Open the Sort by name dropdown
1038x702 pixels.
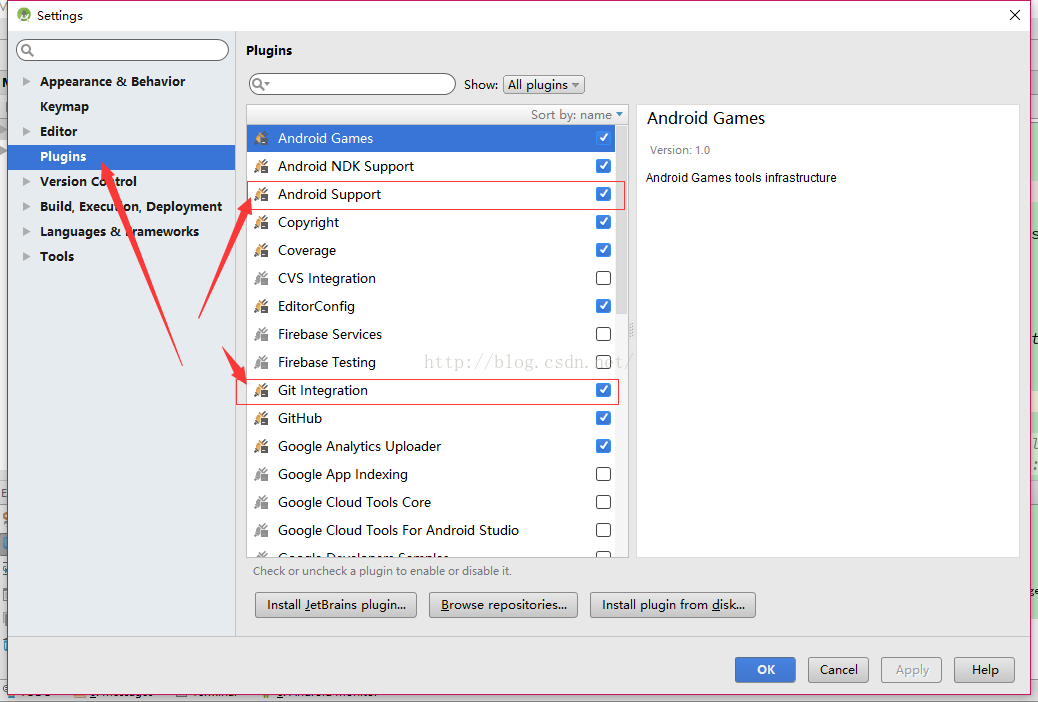(577, 115)
